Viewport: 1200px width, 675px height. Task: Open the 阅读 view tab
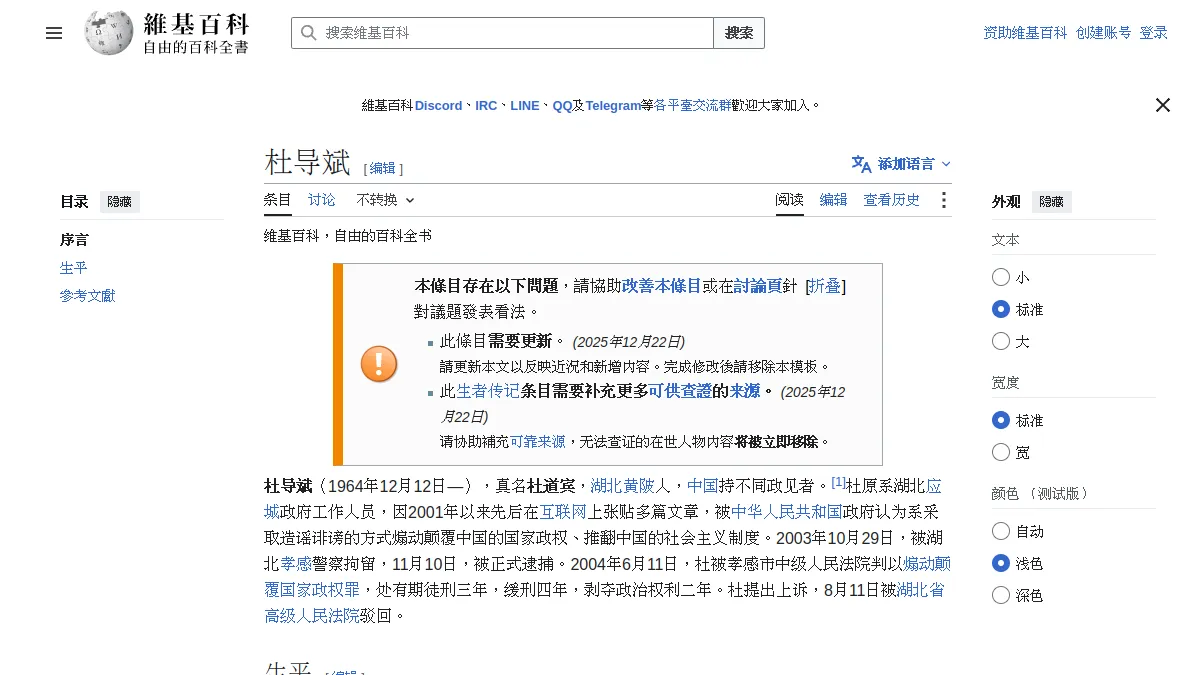789,200
